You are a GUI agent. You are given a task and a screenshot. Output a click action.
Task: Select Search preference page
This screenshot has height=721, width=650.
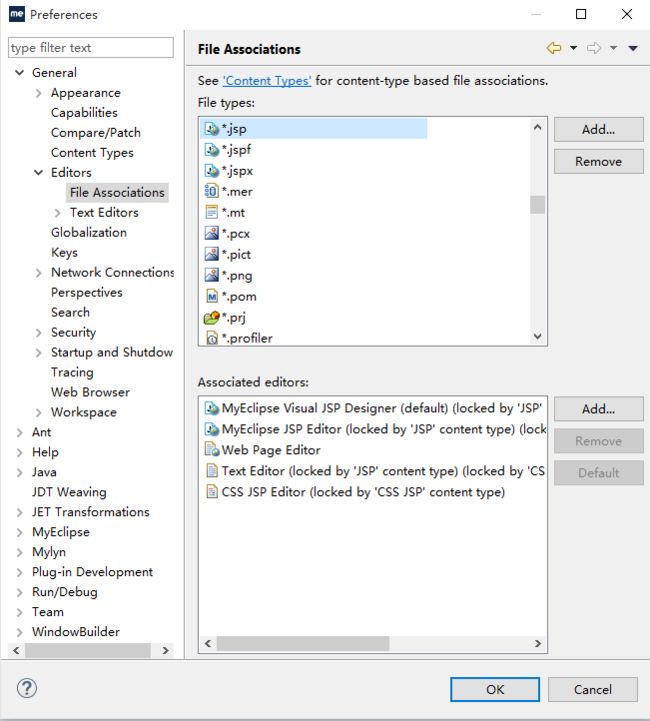[x=70, y=312]
